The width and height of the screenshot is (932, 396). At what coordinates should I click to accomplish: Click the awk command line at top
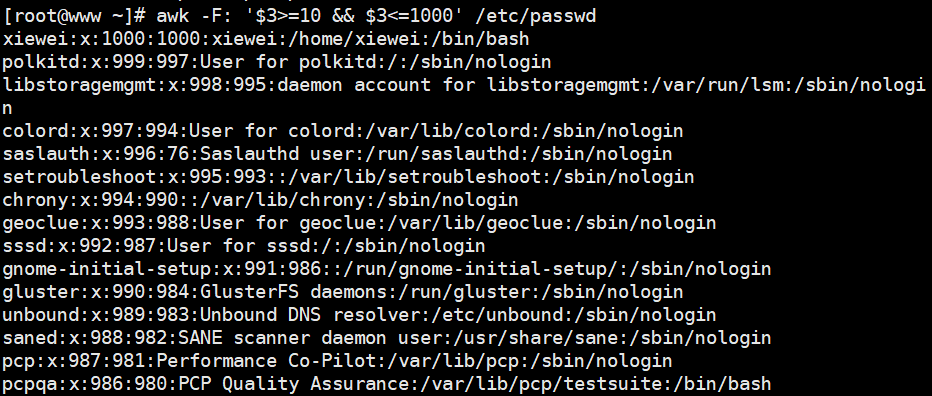[x=300, y=16]
